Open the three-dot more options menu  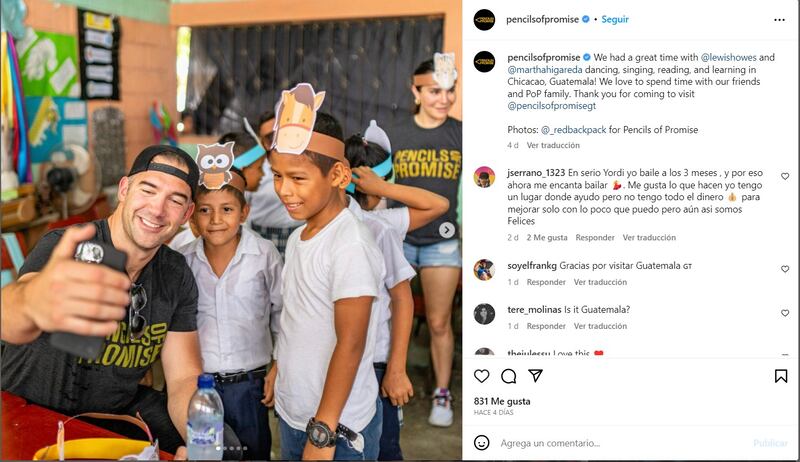(779, 20)
